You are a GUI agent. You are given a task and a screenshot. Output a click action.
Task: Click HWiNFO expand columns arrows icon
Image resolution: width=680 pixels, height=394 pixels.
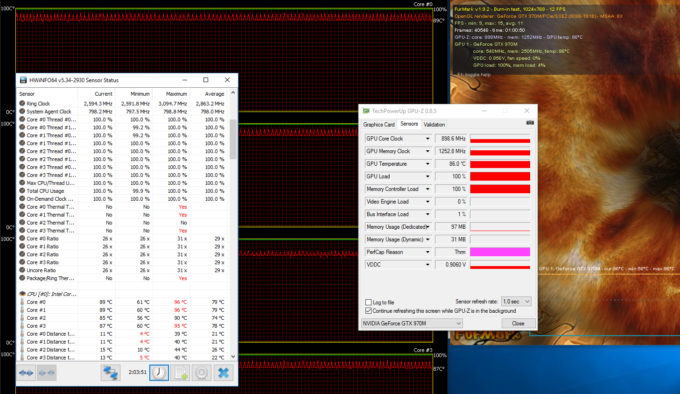coord(26,373)
